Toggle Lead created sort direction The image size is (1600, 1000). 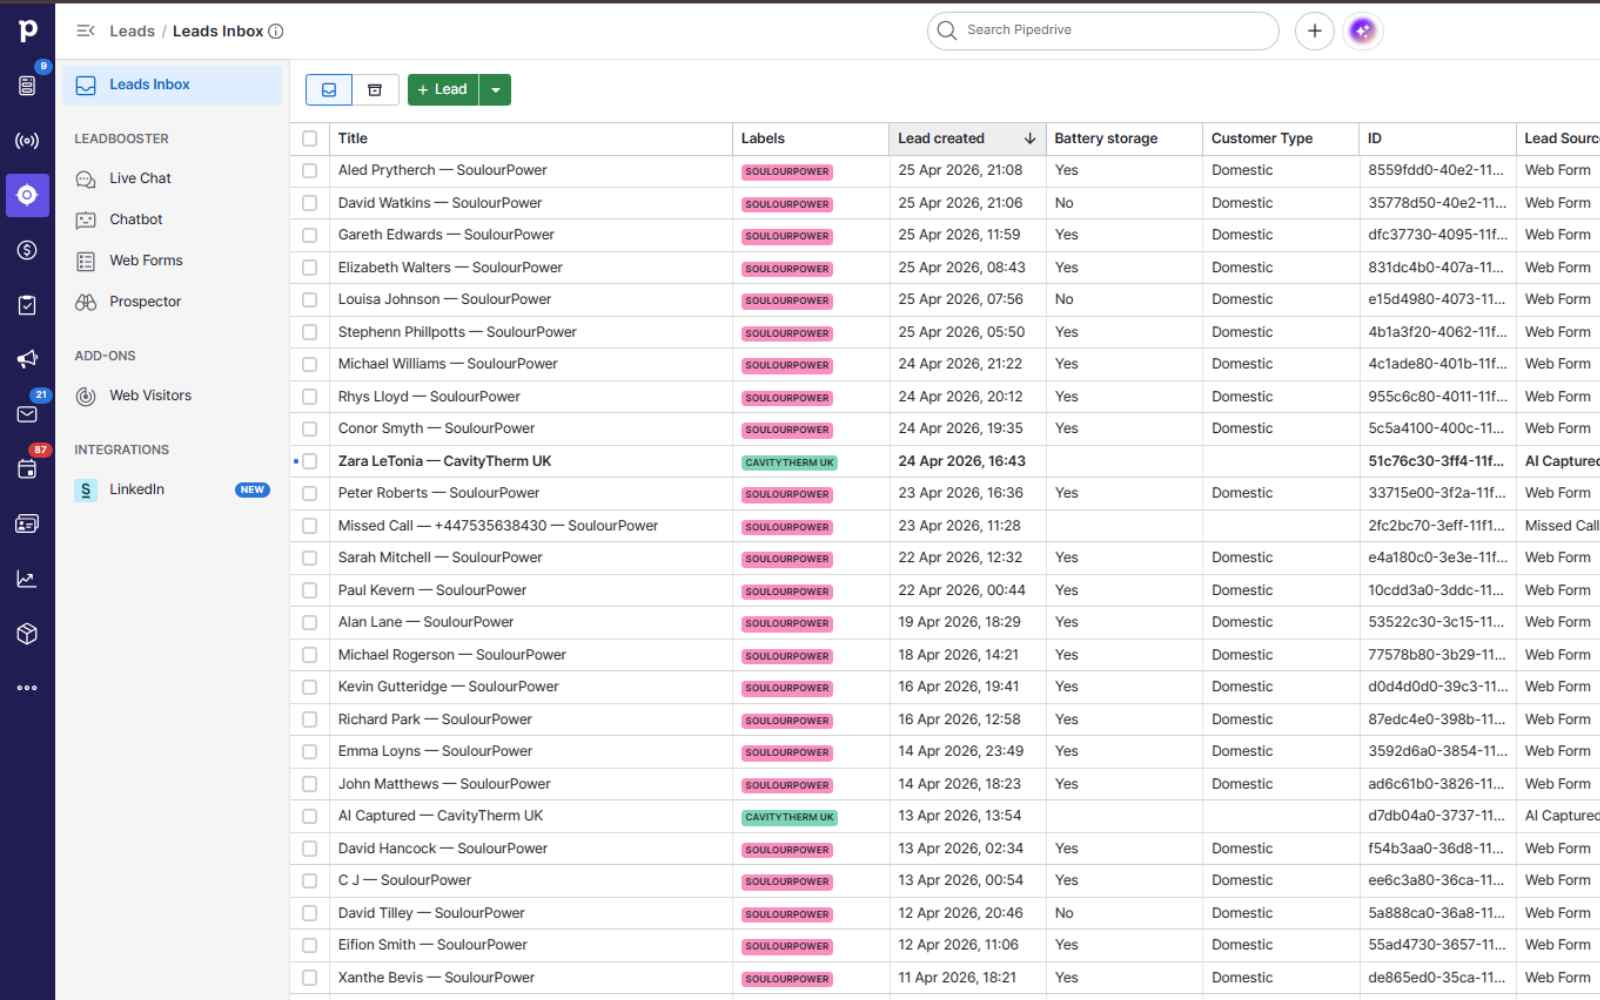pyautogui.click(x=1030, y=138)
